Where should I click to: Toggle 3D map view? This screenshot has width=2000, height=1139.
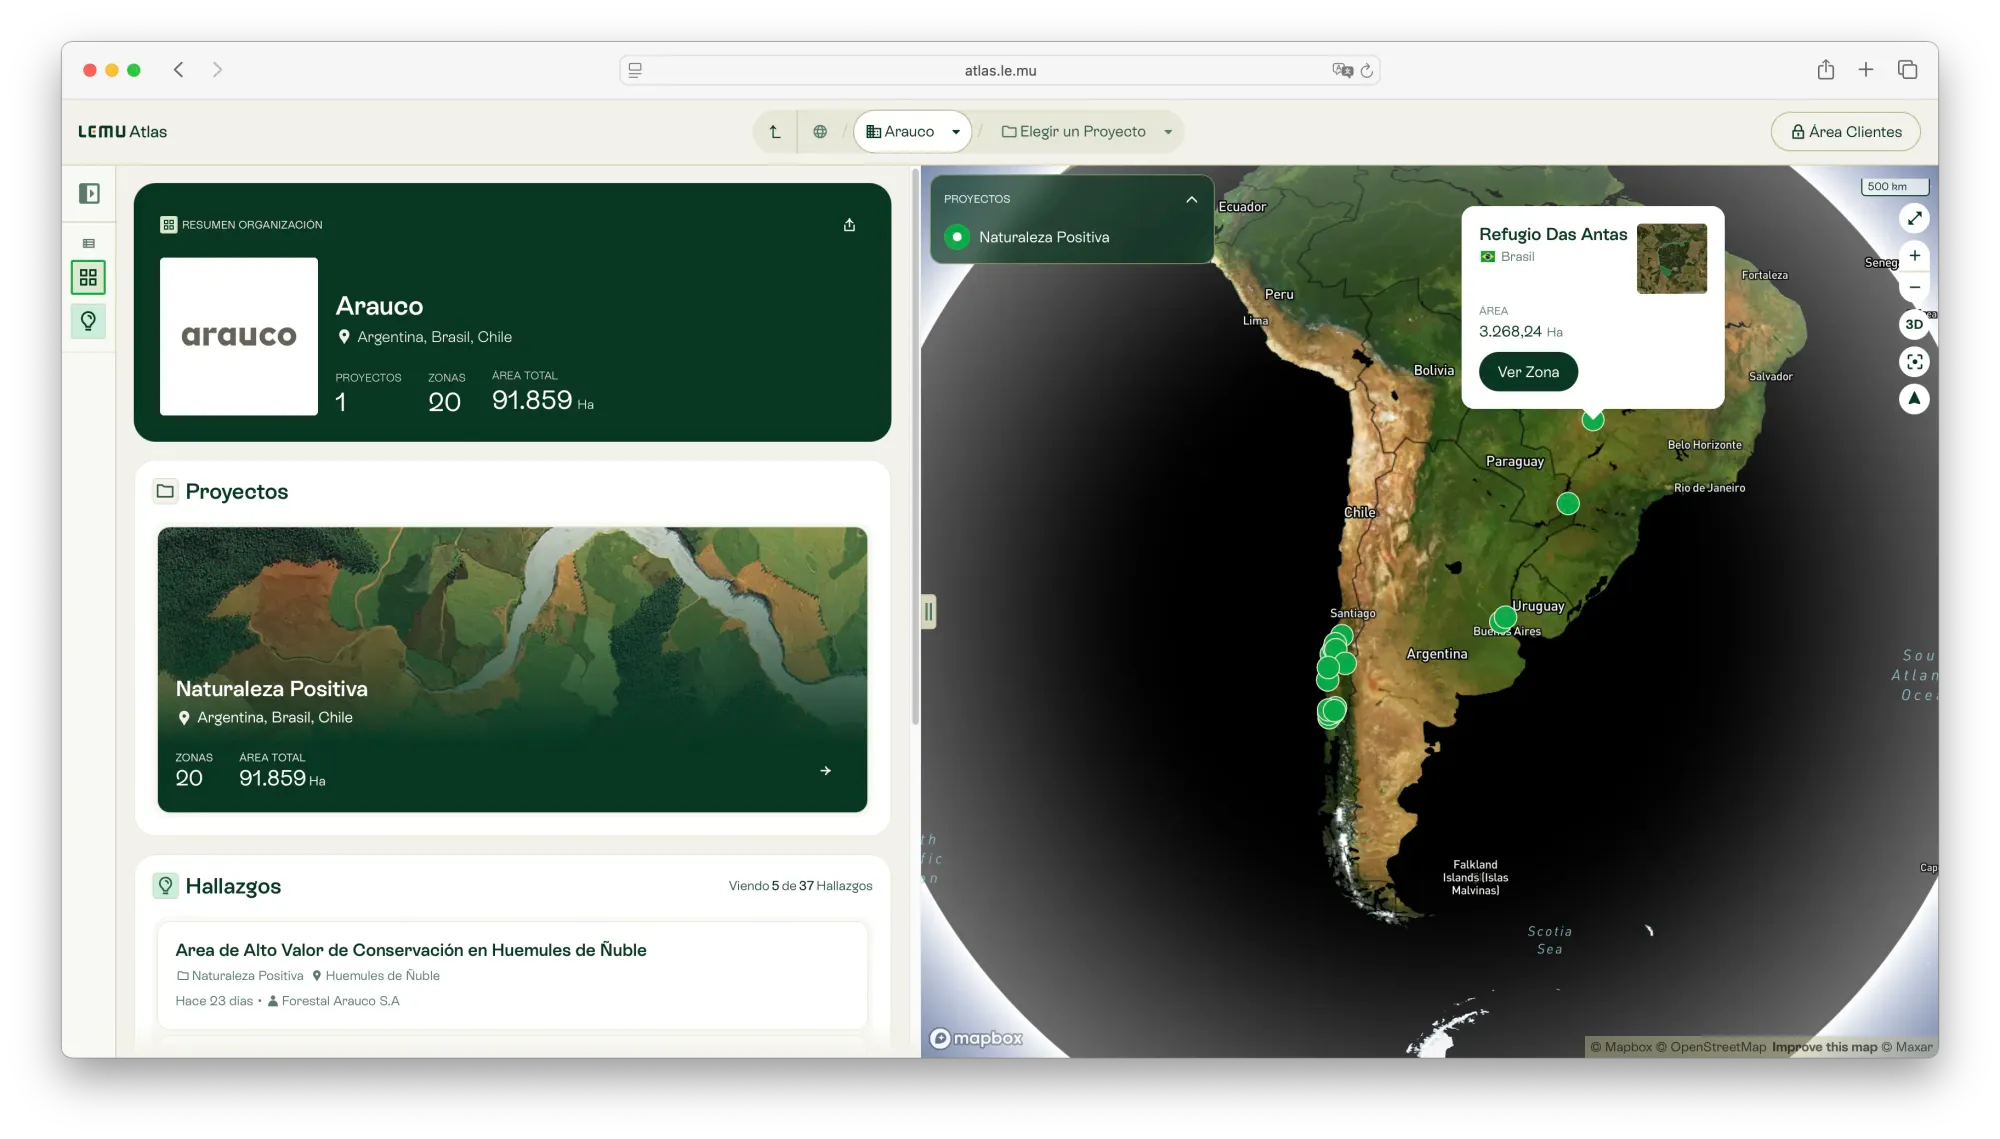coord(1914,324)
